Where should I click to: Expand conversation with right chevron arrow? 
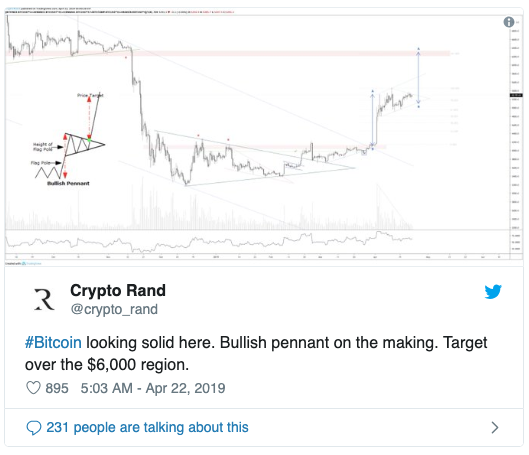click(x=495, y=427)
